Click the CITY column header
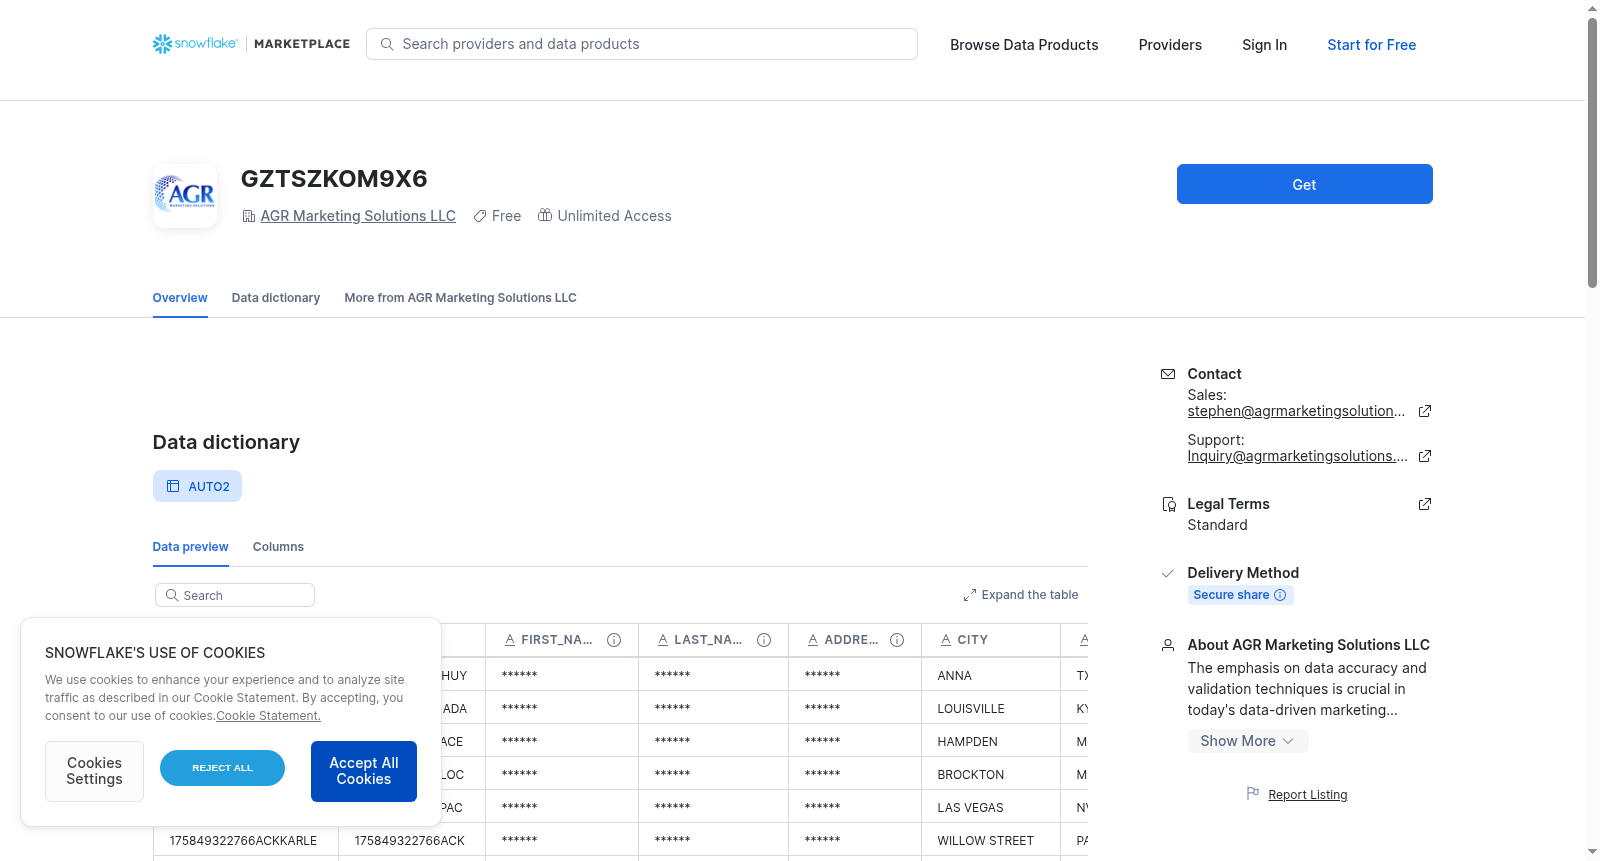Image resolution: width=1600 pixels, height=861 pixels. pyautogui.click(x=990, y=640)
